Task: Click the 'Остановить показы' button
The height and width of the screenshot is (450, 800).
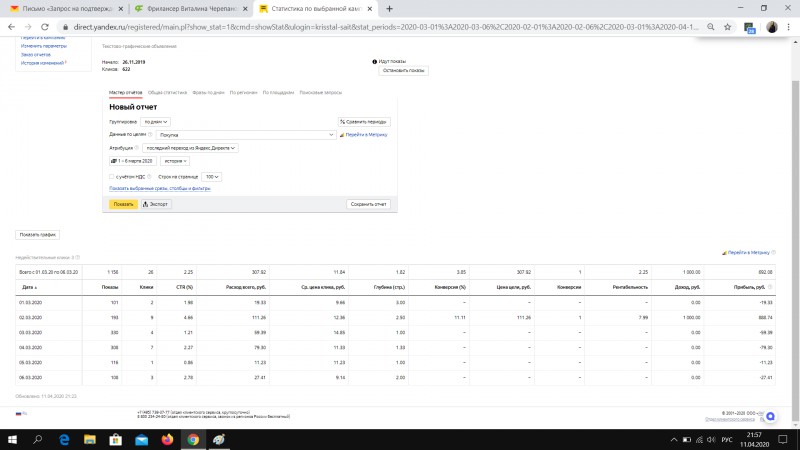Action: 403,70
